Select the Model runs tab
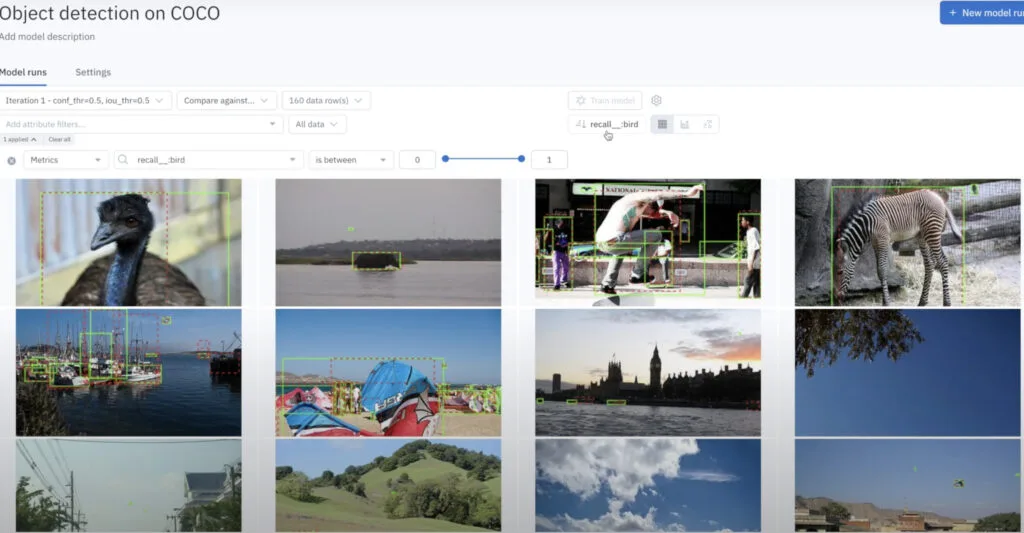 23,72
